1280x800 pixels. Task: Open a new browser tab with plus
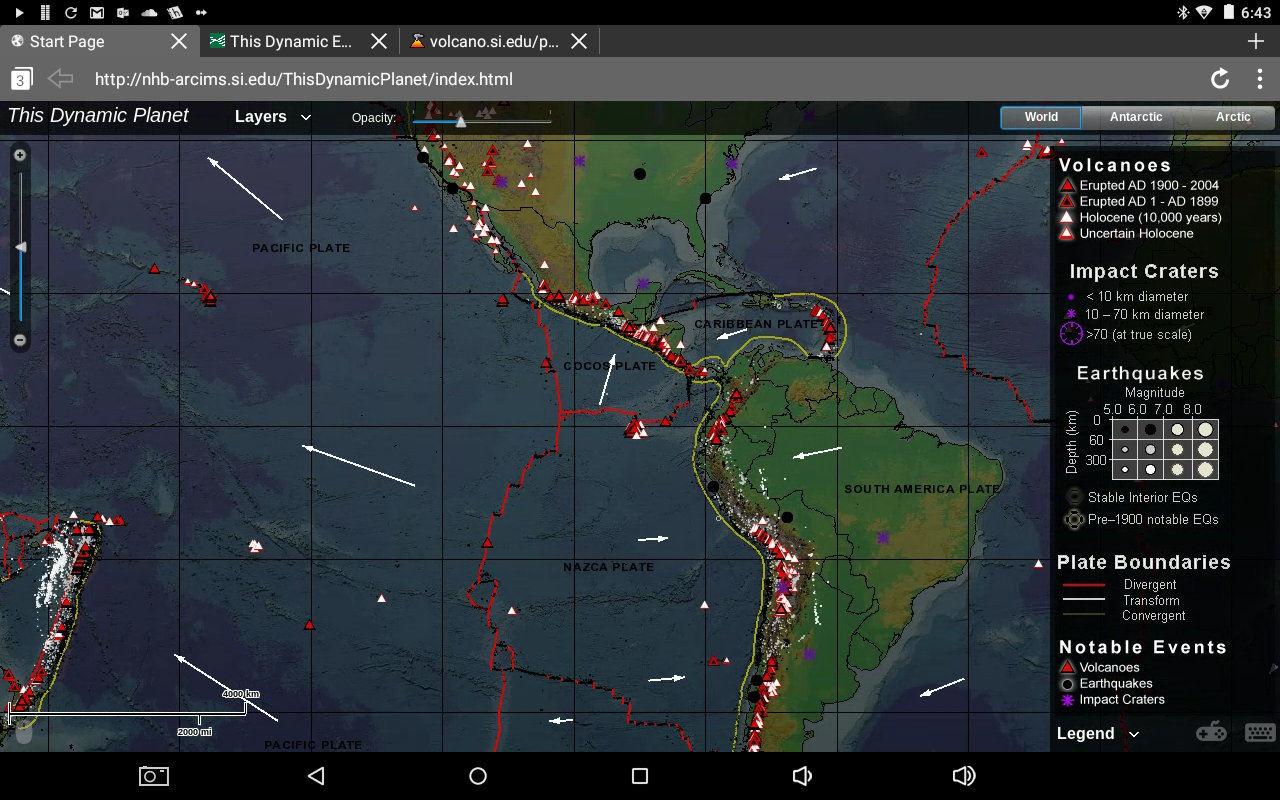click(x=1256, y=41)
